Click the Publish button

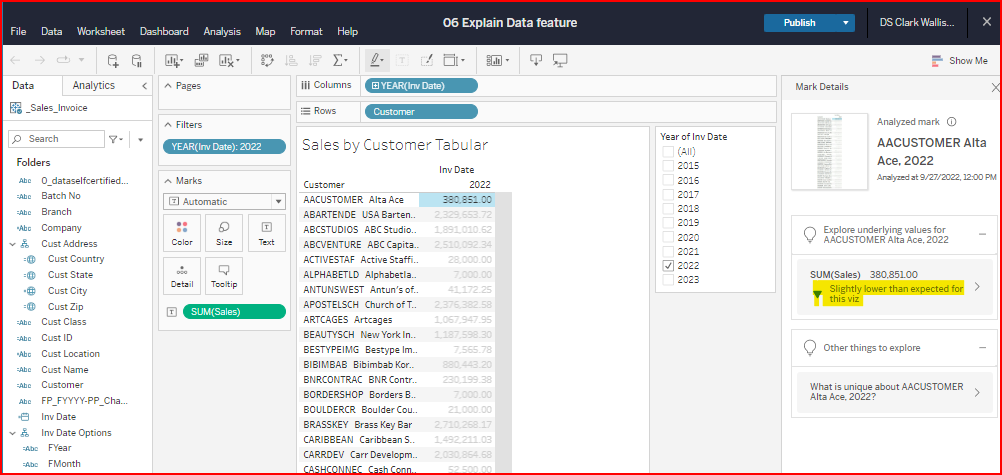pos(799,23)
